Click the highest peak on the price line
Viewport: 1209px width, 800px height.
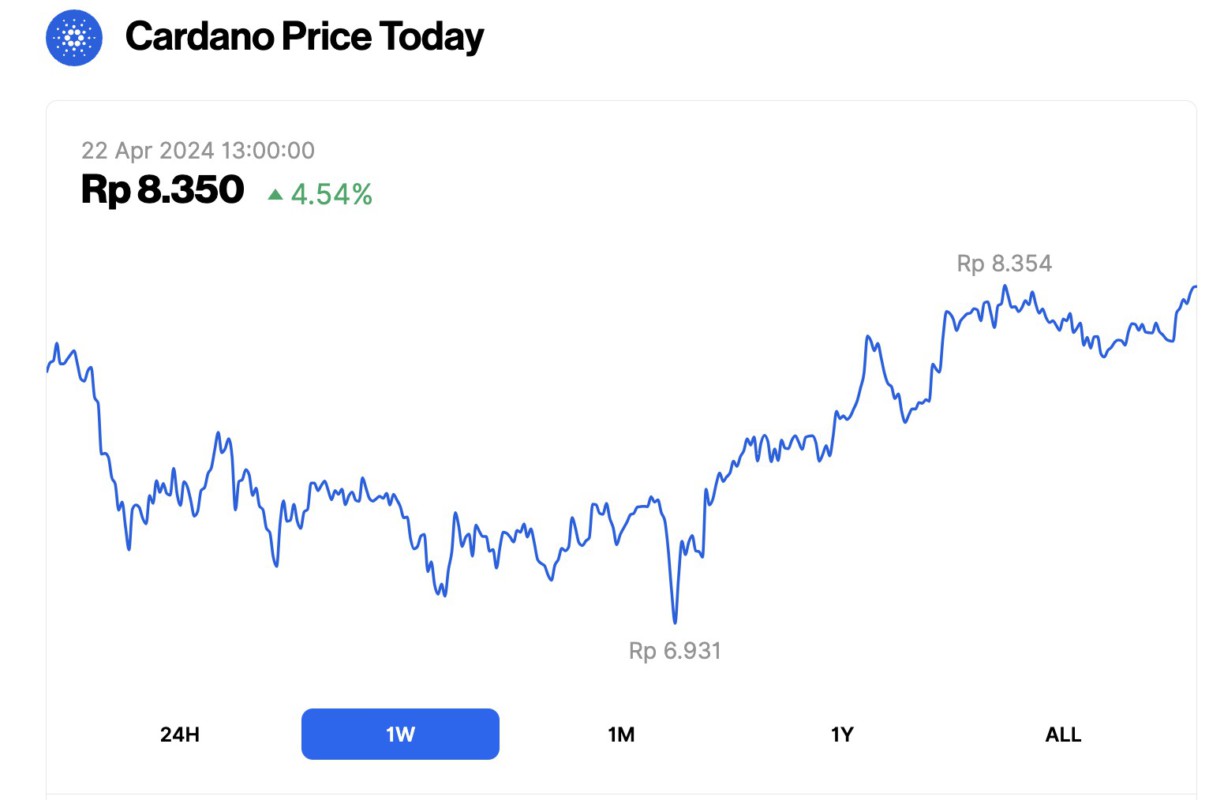pyautogui.click(x=1005, y=286)
